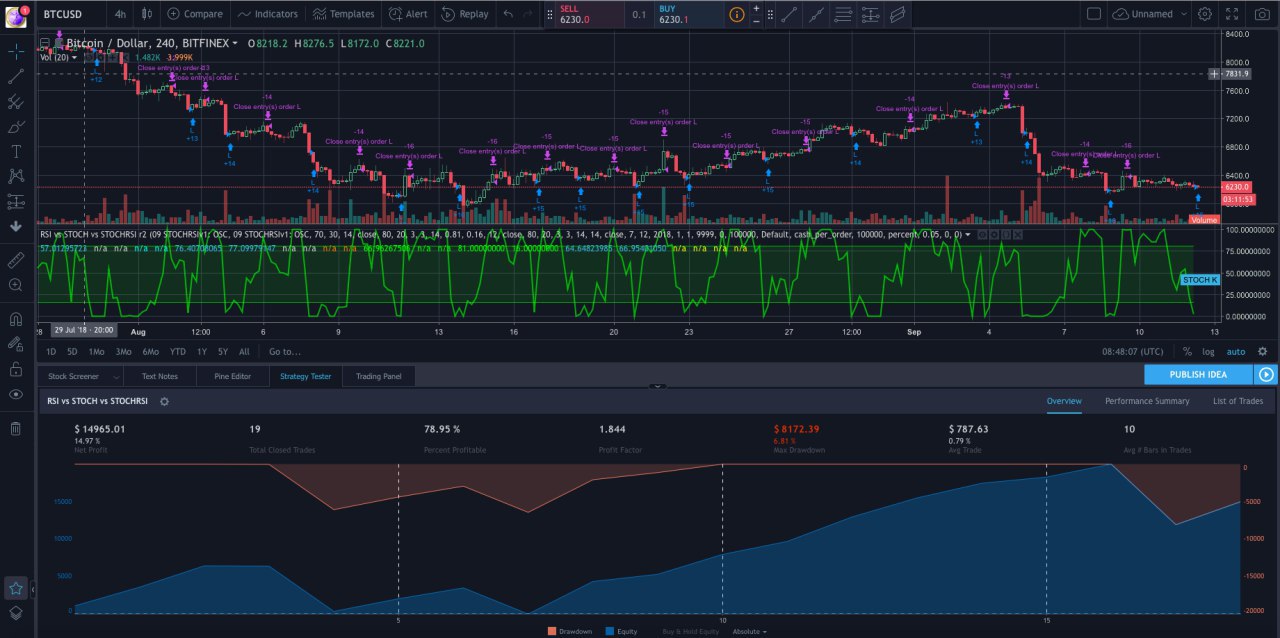Open the Indicators menu

(x=267, y=14)
